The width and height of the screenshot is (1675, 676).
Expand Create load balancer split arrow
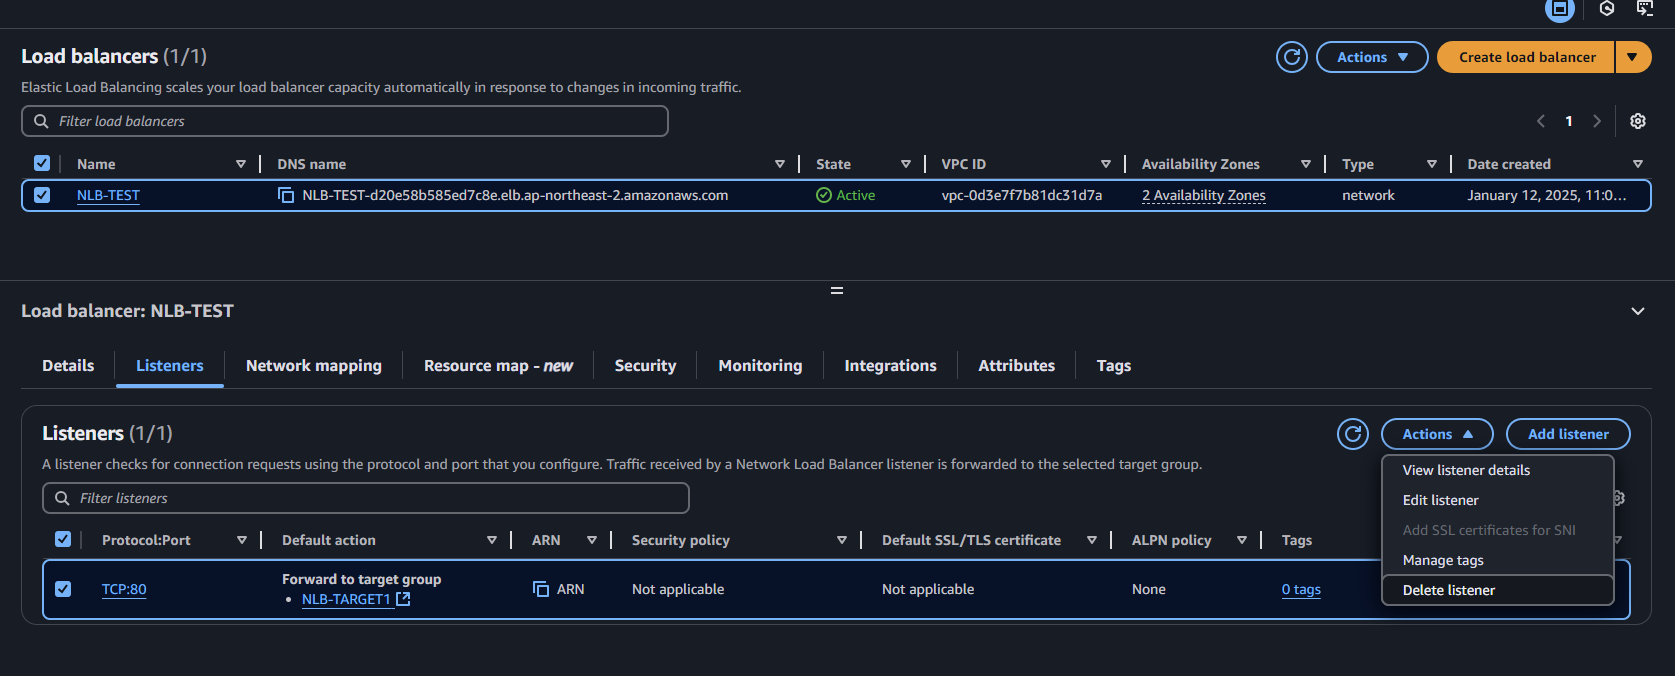[x=1632, y=57]
